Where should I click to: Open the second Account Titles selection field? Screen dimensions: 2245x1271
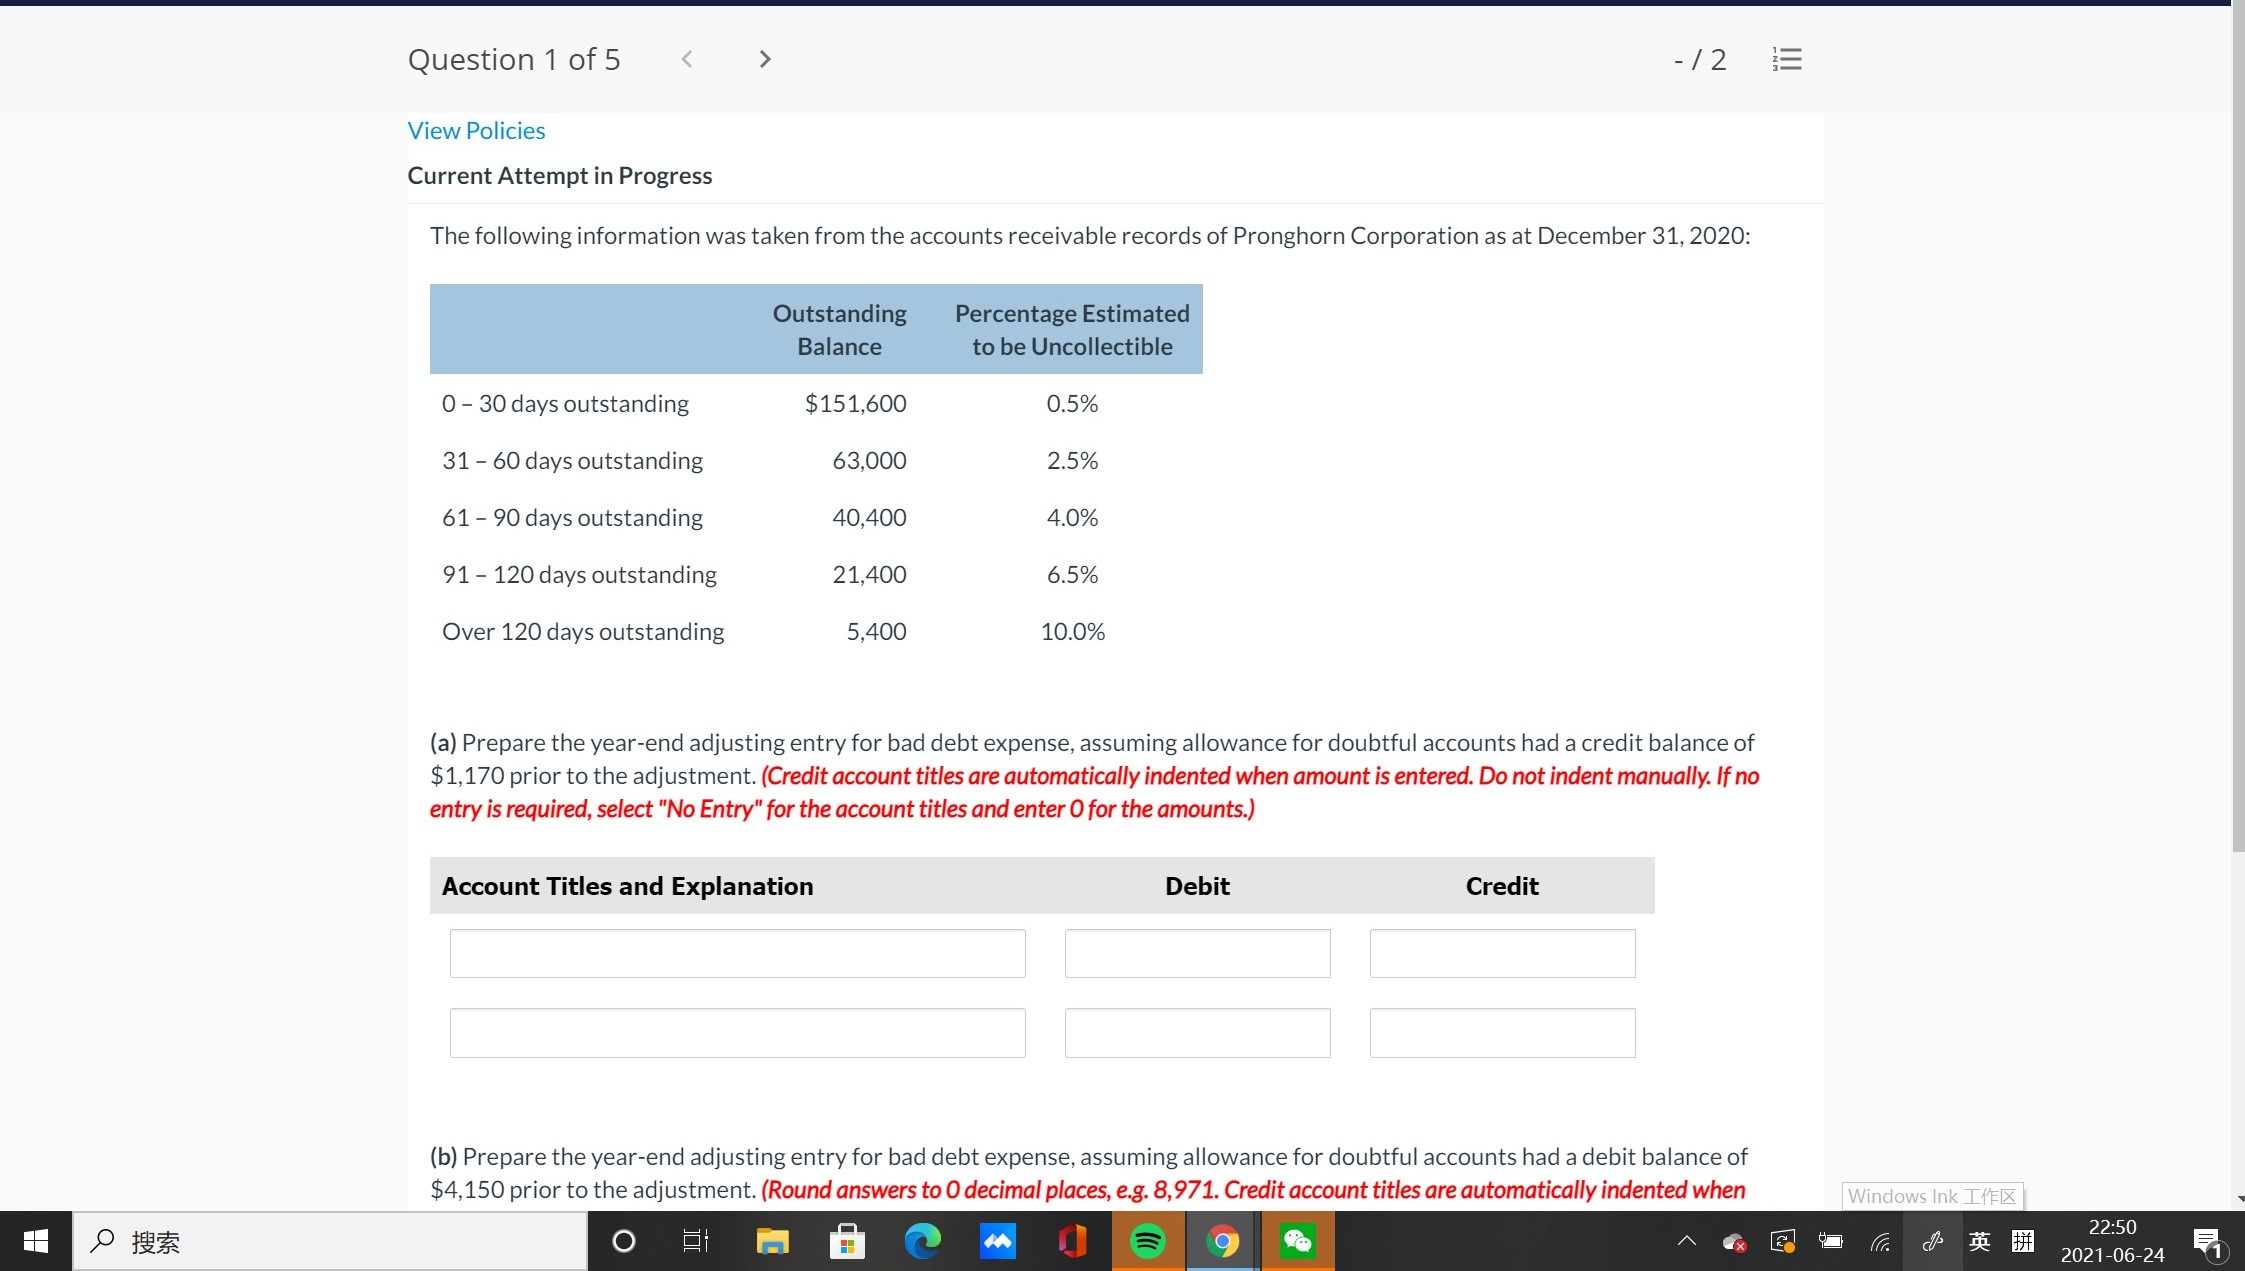click(x=737, y=1033)
